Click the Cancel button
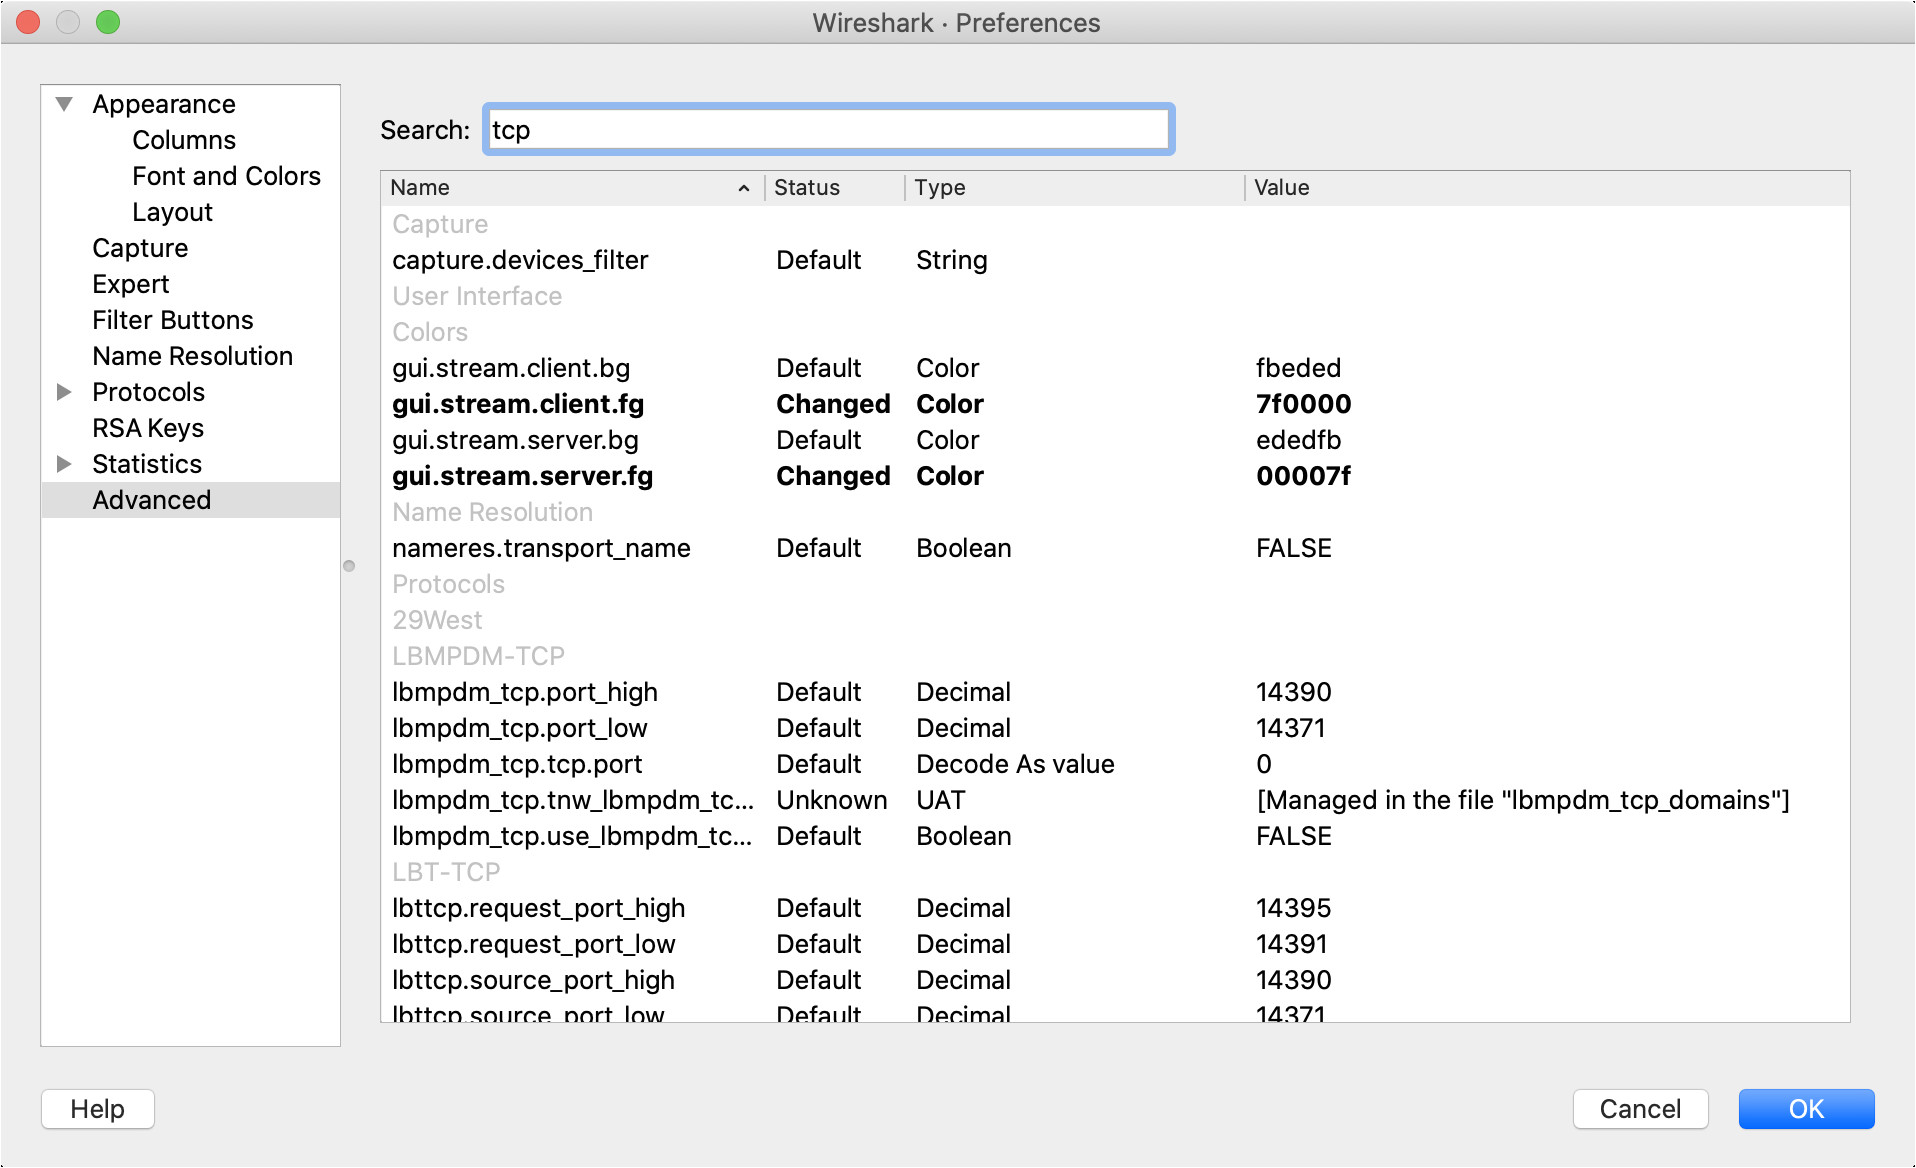Image resolution: width=1916 pixels, height=1168 pixels. coord(1640,1109)
